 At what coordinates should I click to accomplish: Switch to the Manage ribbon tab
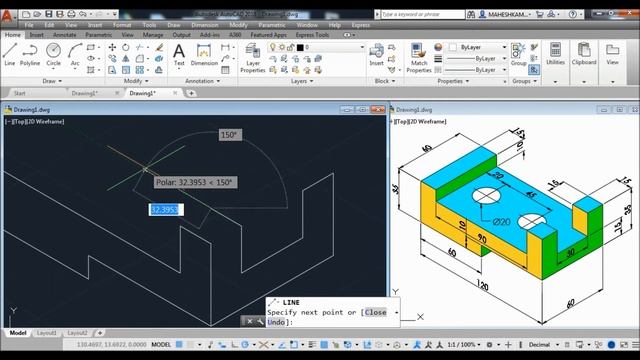click(153, 35)
